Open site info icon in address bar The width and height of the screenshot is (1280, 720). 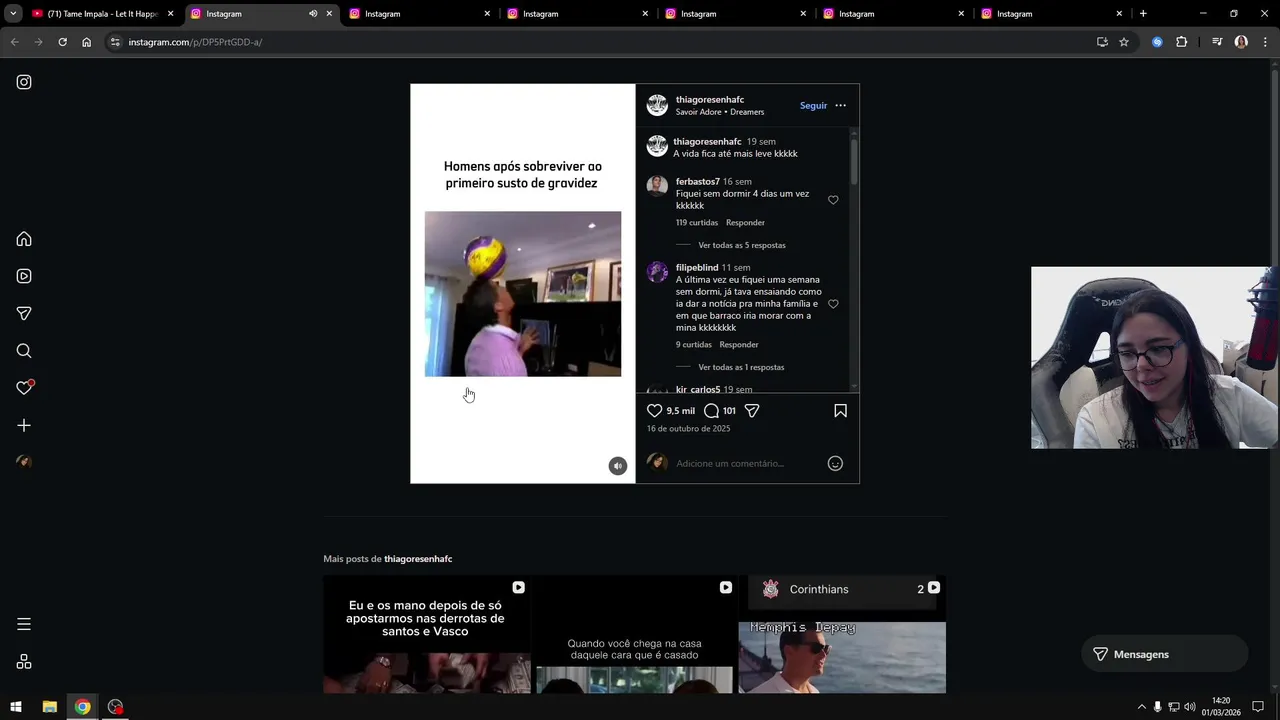pyautogui.click(x=115, y=42)
